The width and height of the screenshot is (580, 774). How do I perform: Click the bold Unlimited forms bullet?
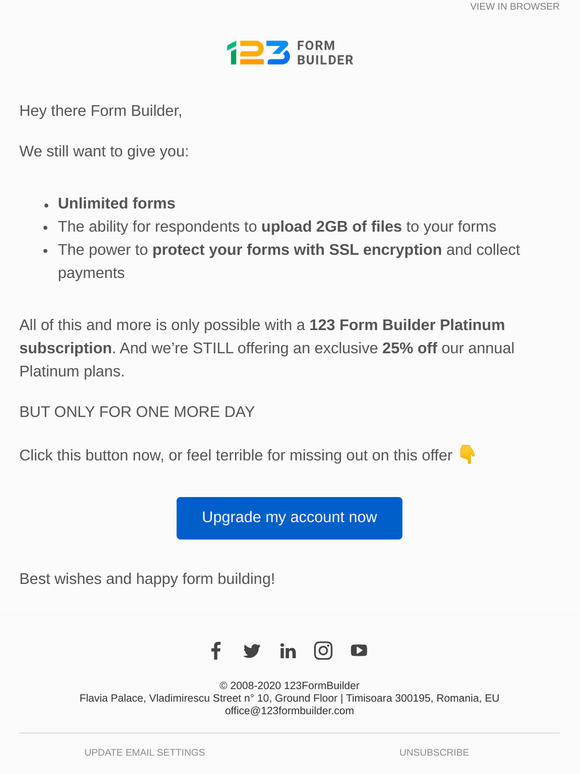(x=116, y=203)
